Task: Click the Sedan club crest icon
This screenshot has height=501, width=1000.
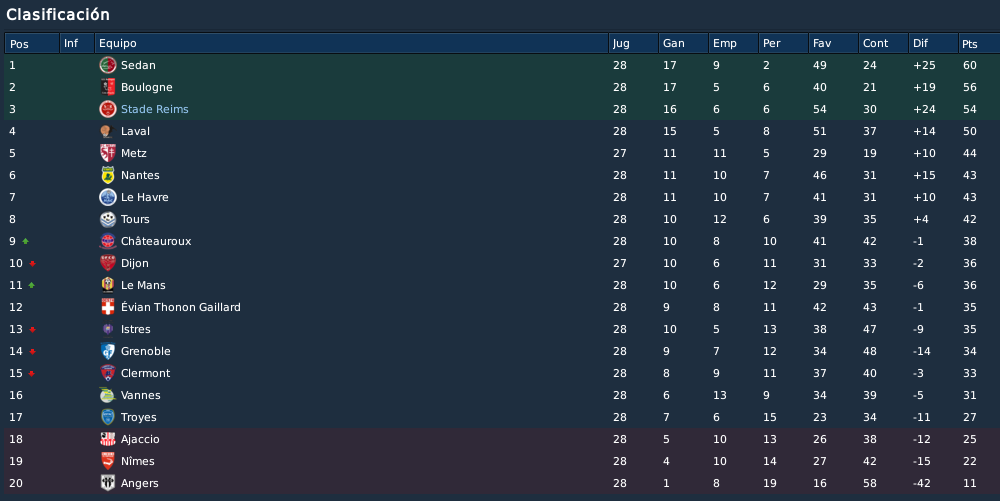Action: (x=108, y=65)
